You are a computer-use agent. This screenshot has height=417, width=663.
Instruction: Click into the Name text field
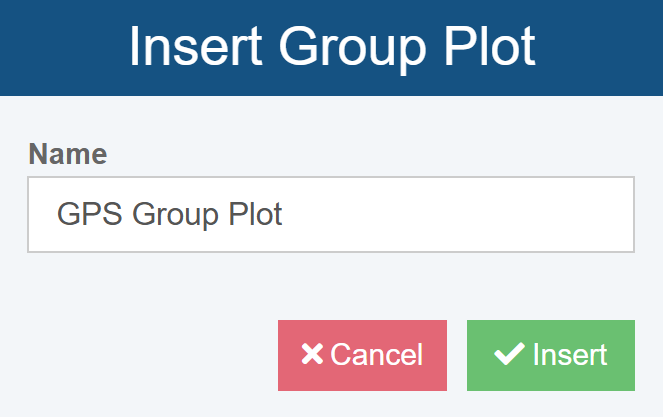coord(330,215)
